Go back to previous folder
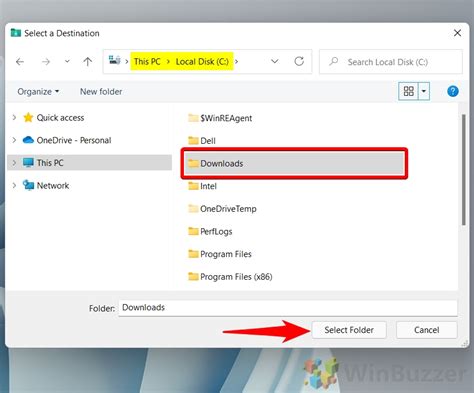Image resolution: width=474 pixels, height=393 pixels. click(x=20, y=62)
